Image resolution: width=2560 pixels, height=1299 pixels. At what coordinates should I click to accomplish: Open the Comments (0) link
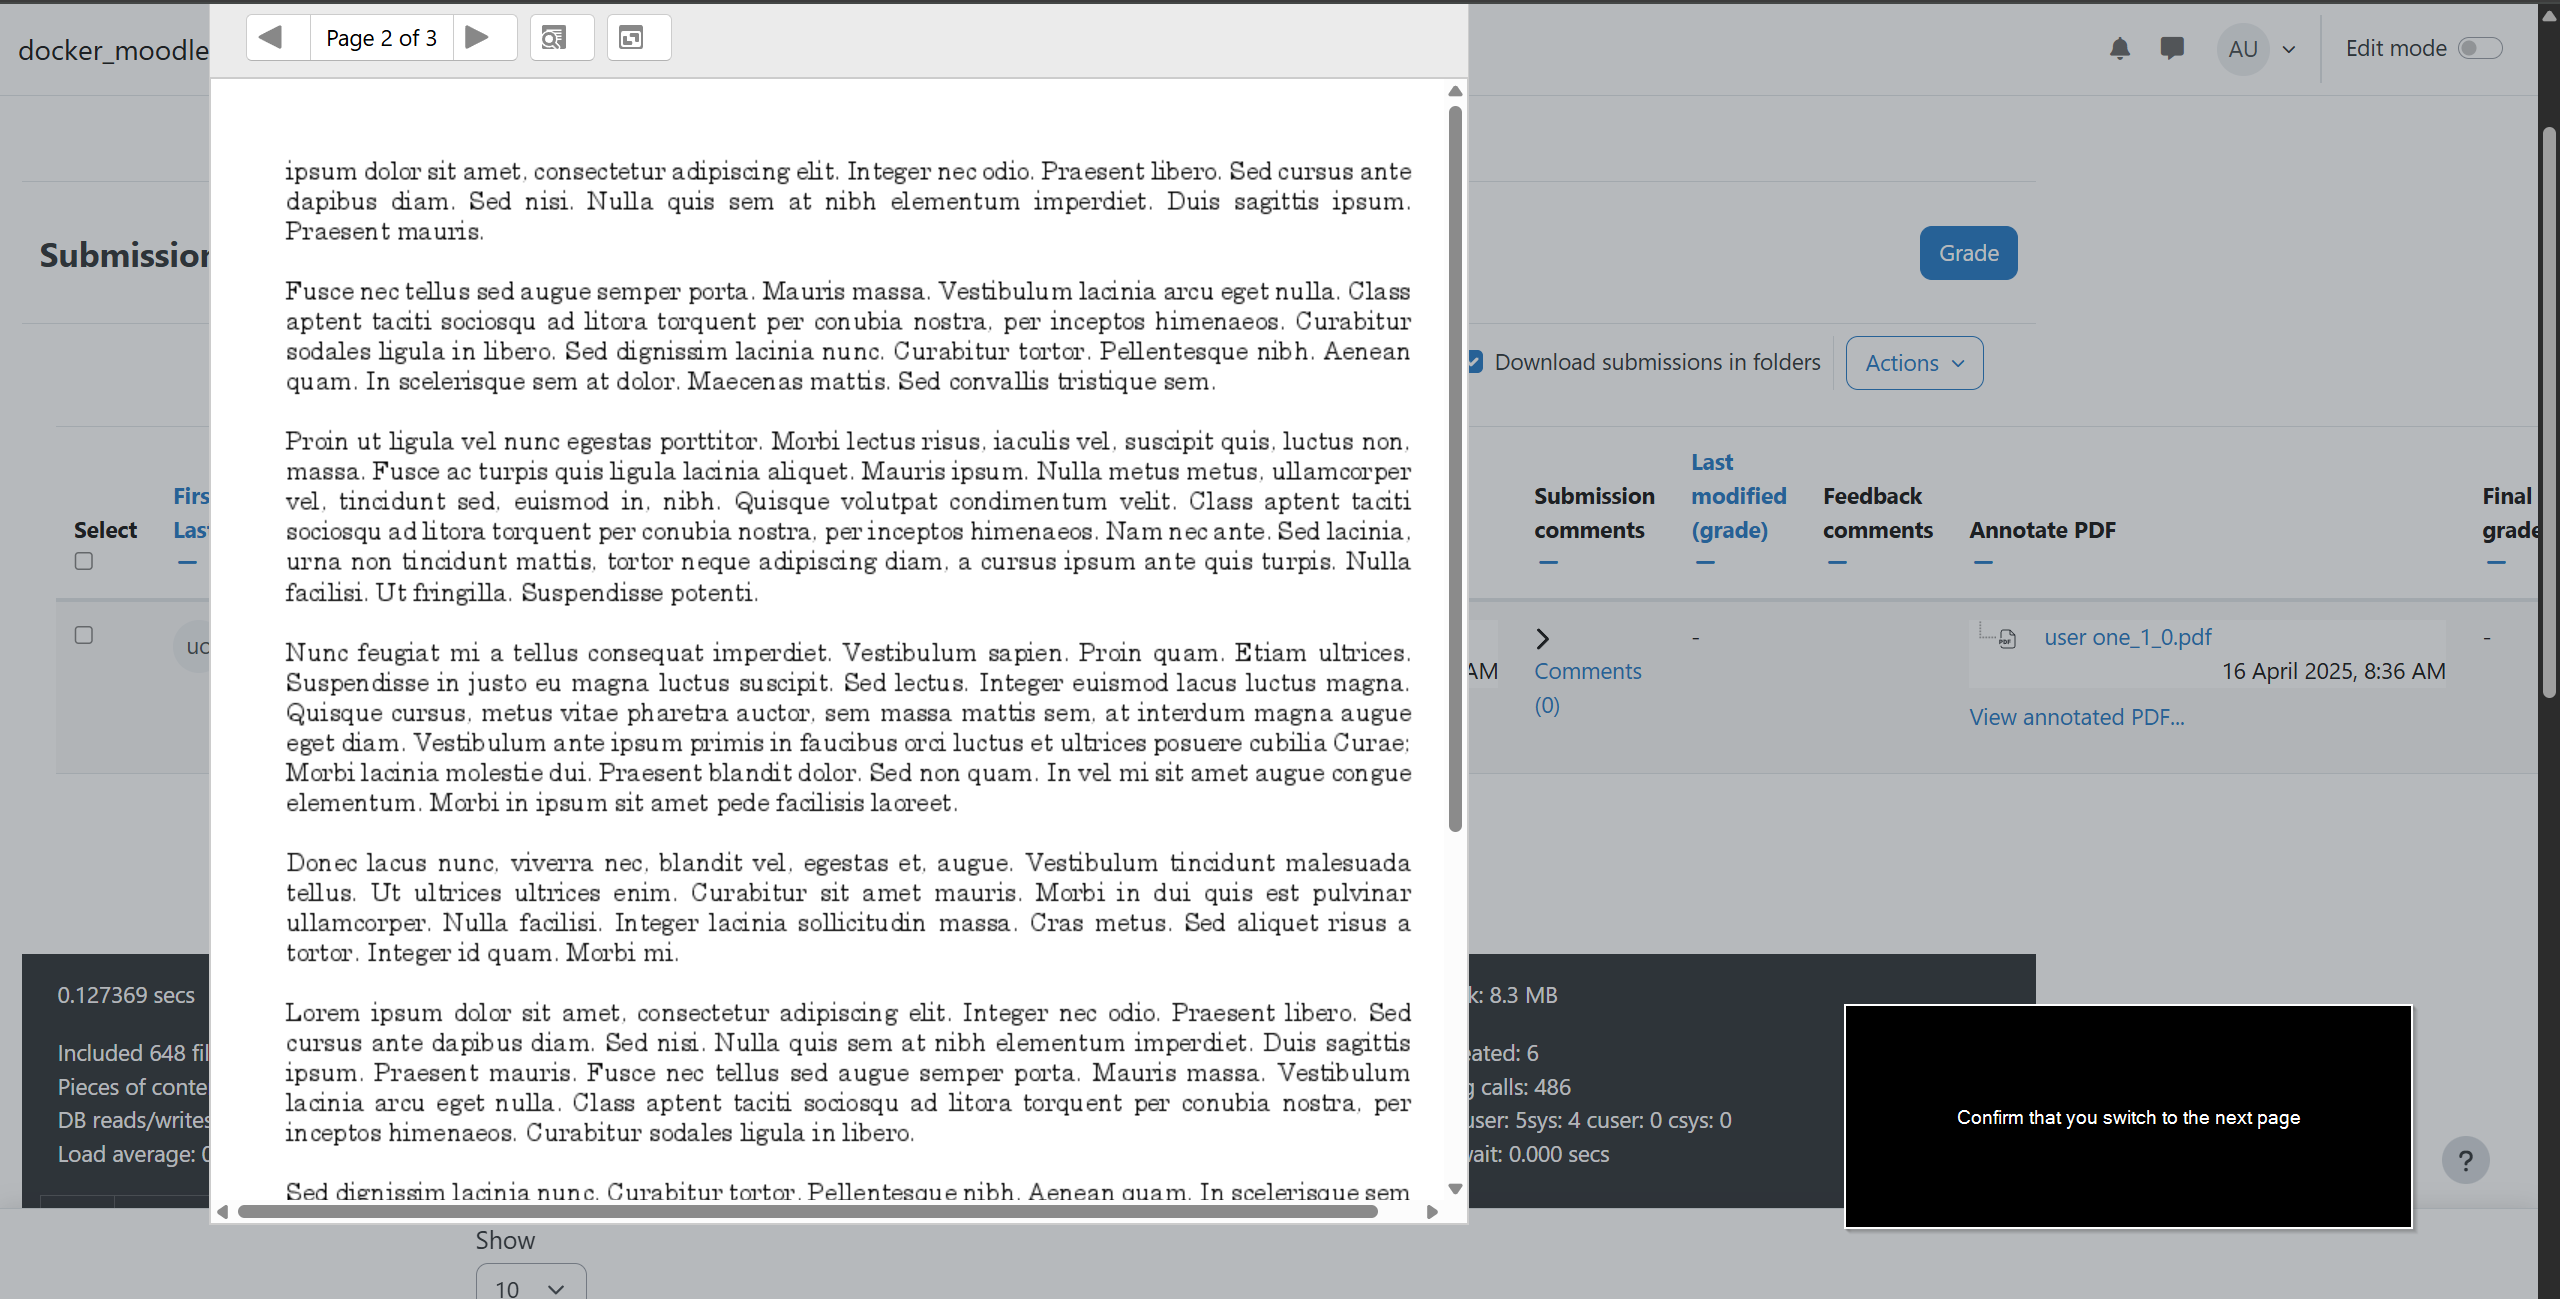tap(1588, 688)
